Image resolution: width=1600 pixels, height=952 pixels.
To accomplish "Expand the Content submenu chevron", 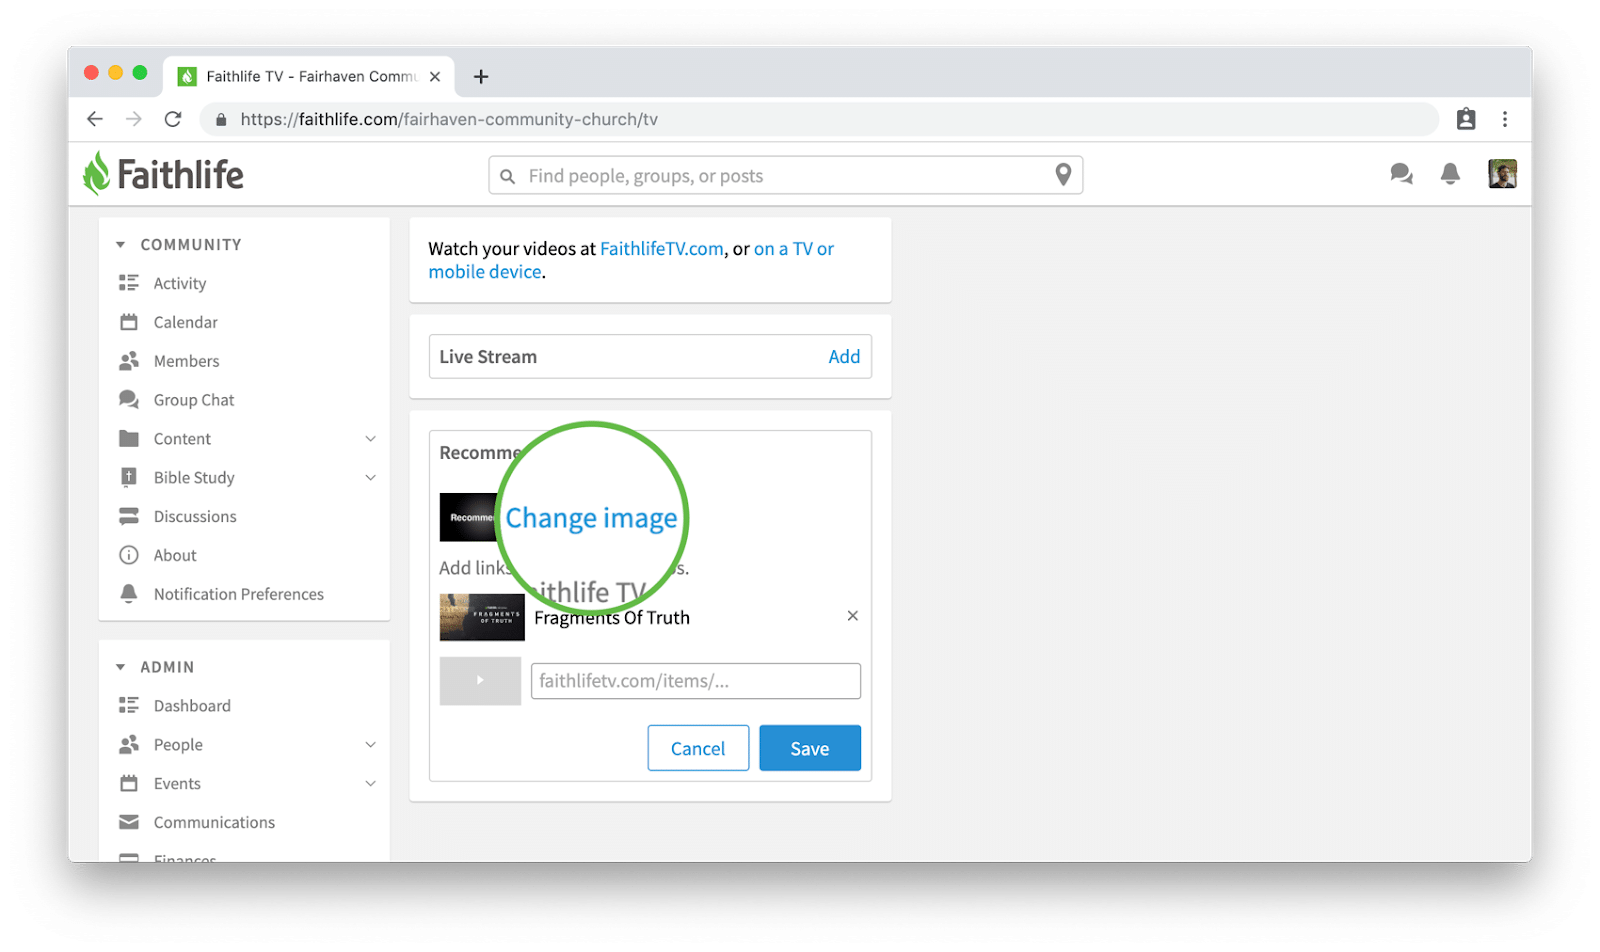I will coord(371,439).
